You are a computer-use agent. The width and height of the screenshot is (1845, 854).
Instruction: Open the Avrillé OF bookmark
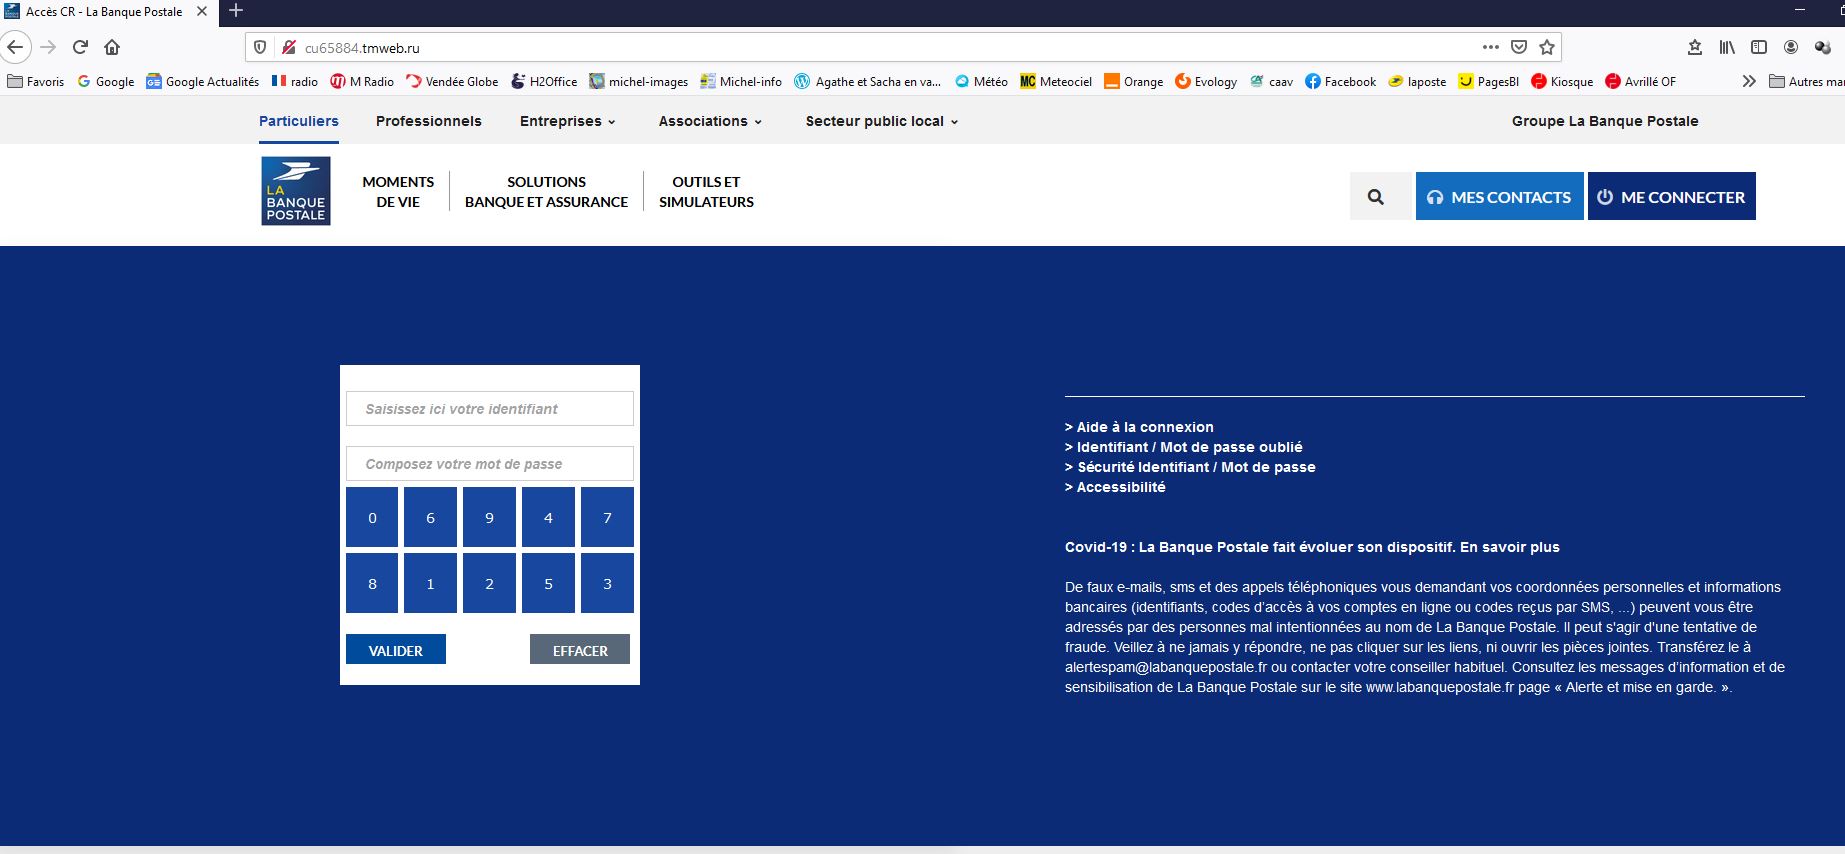pos(1641,81)
